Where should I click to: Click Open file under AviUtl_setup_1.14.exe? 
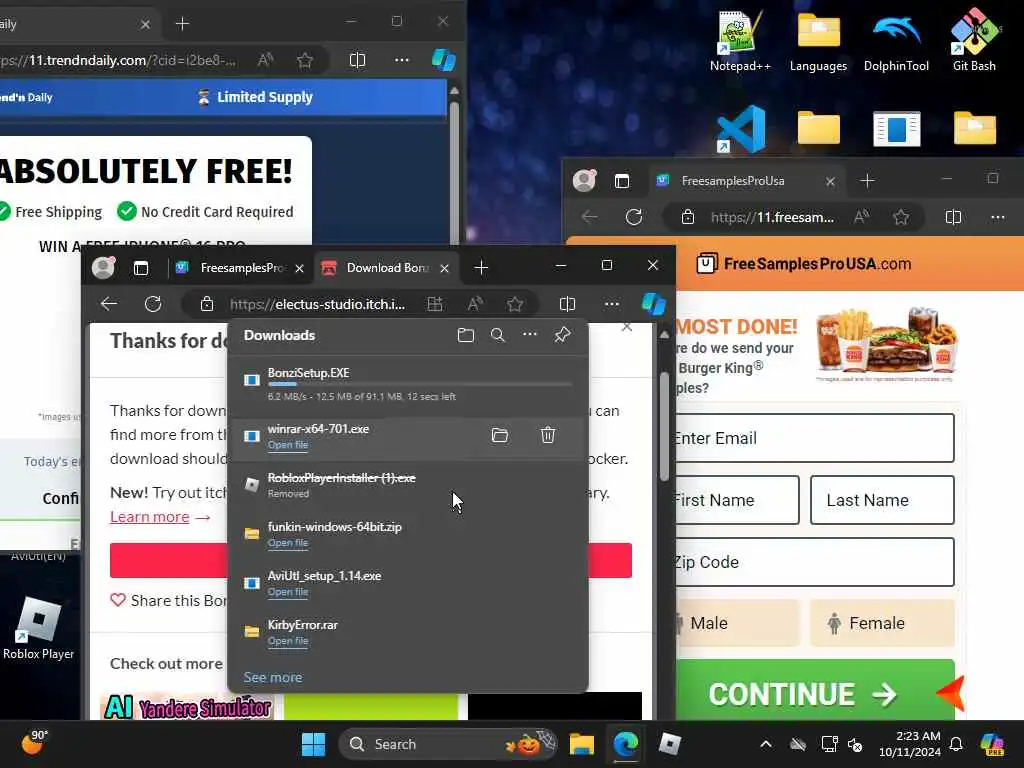click(287, 592)
